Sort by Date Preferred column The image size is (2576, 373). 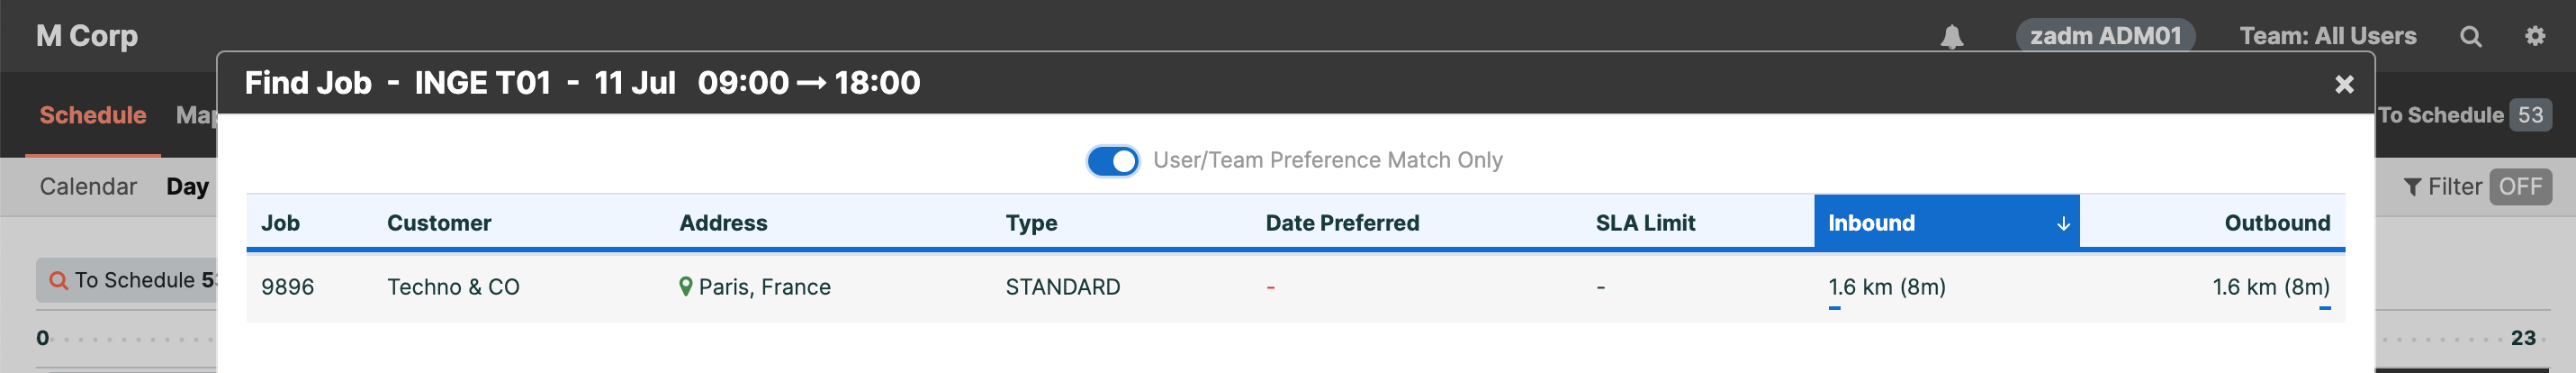(x=1342, y=223)
